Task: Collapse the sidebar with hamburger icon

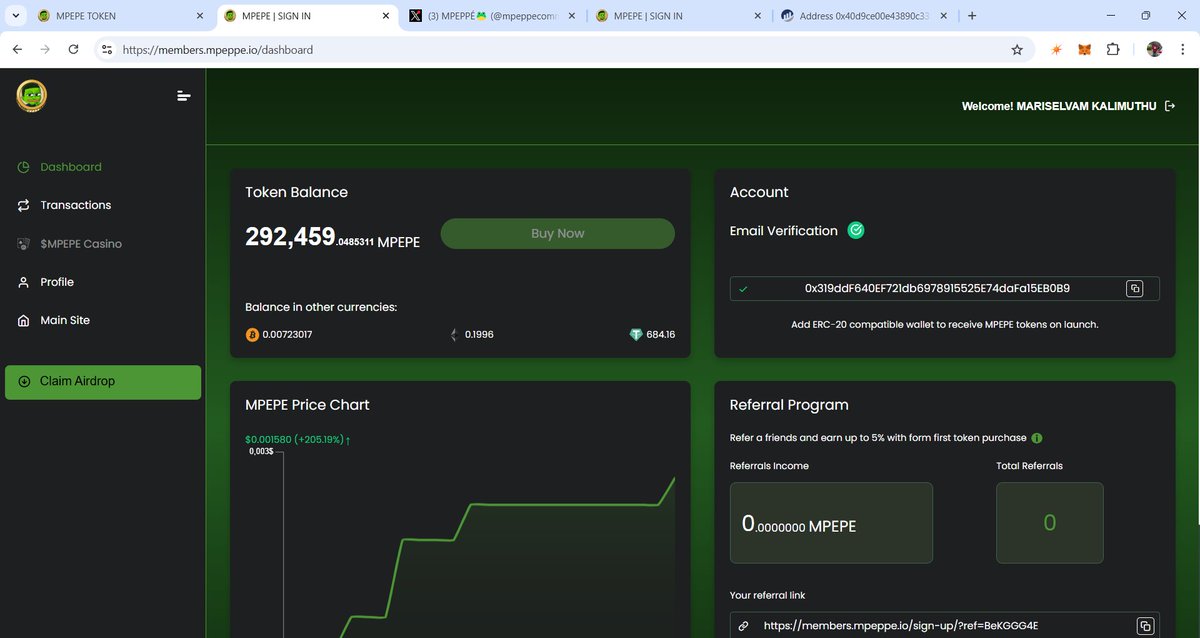Action: pos(183,96)
